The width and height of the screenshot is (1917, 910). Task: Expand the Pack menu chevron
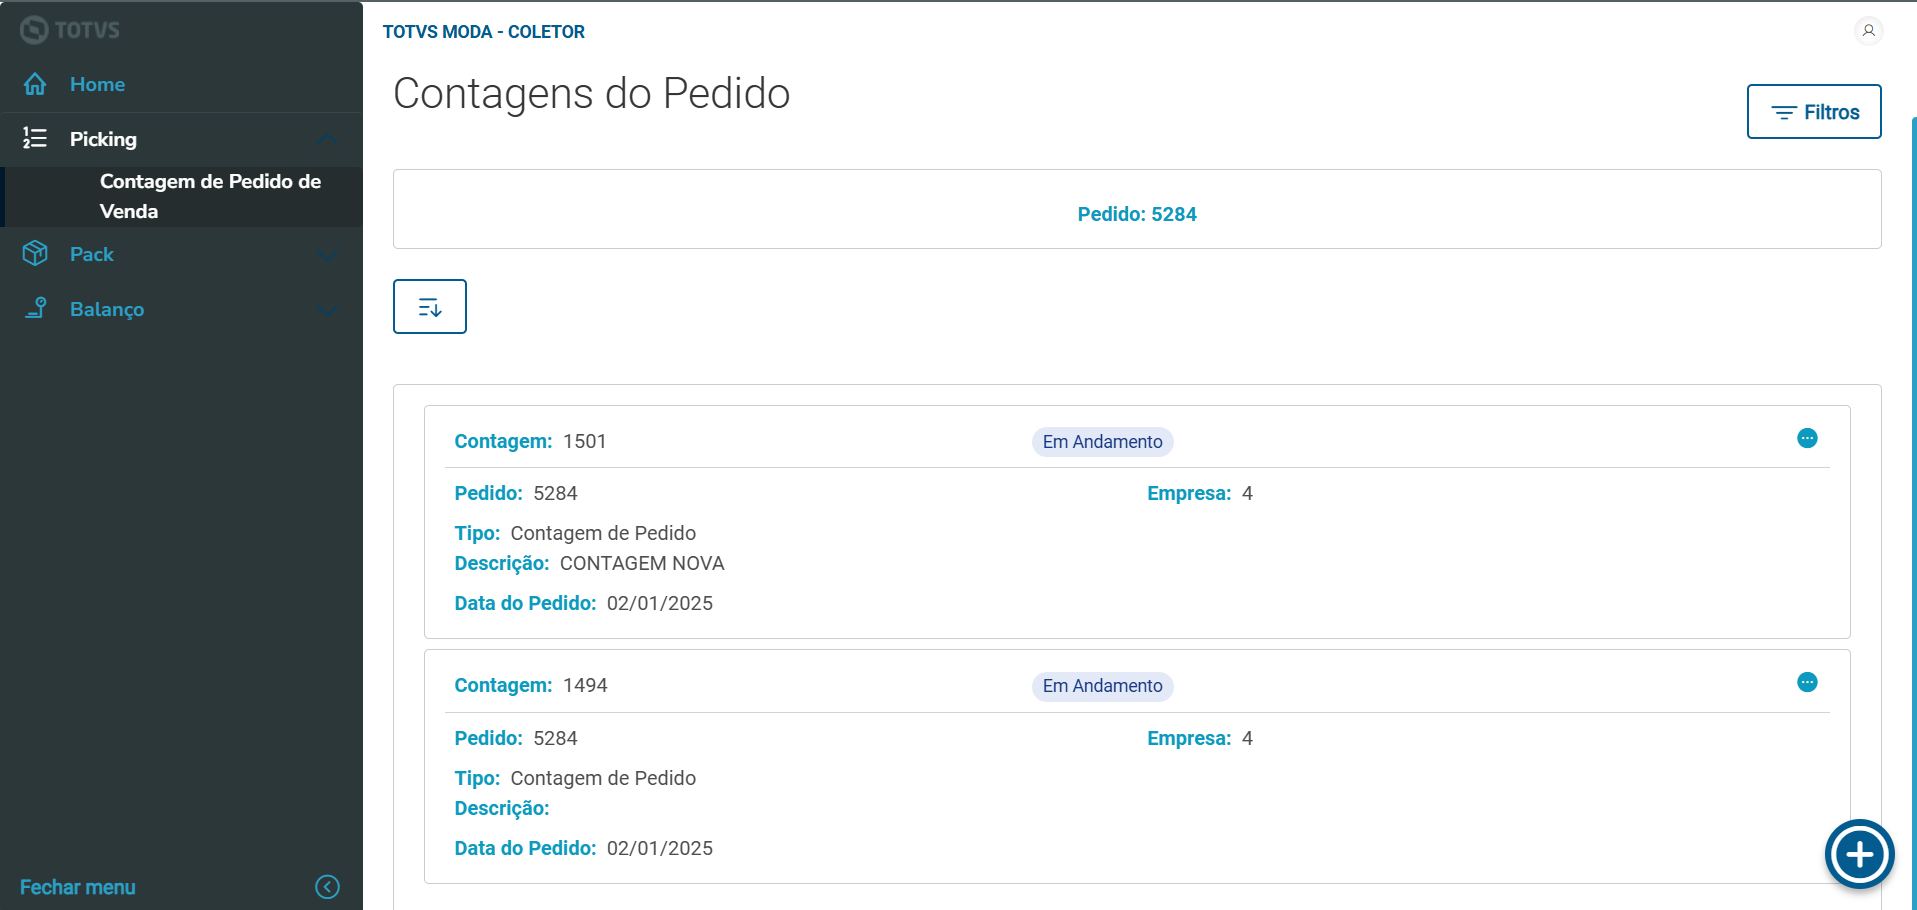pos(327,255)
